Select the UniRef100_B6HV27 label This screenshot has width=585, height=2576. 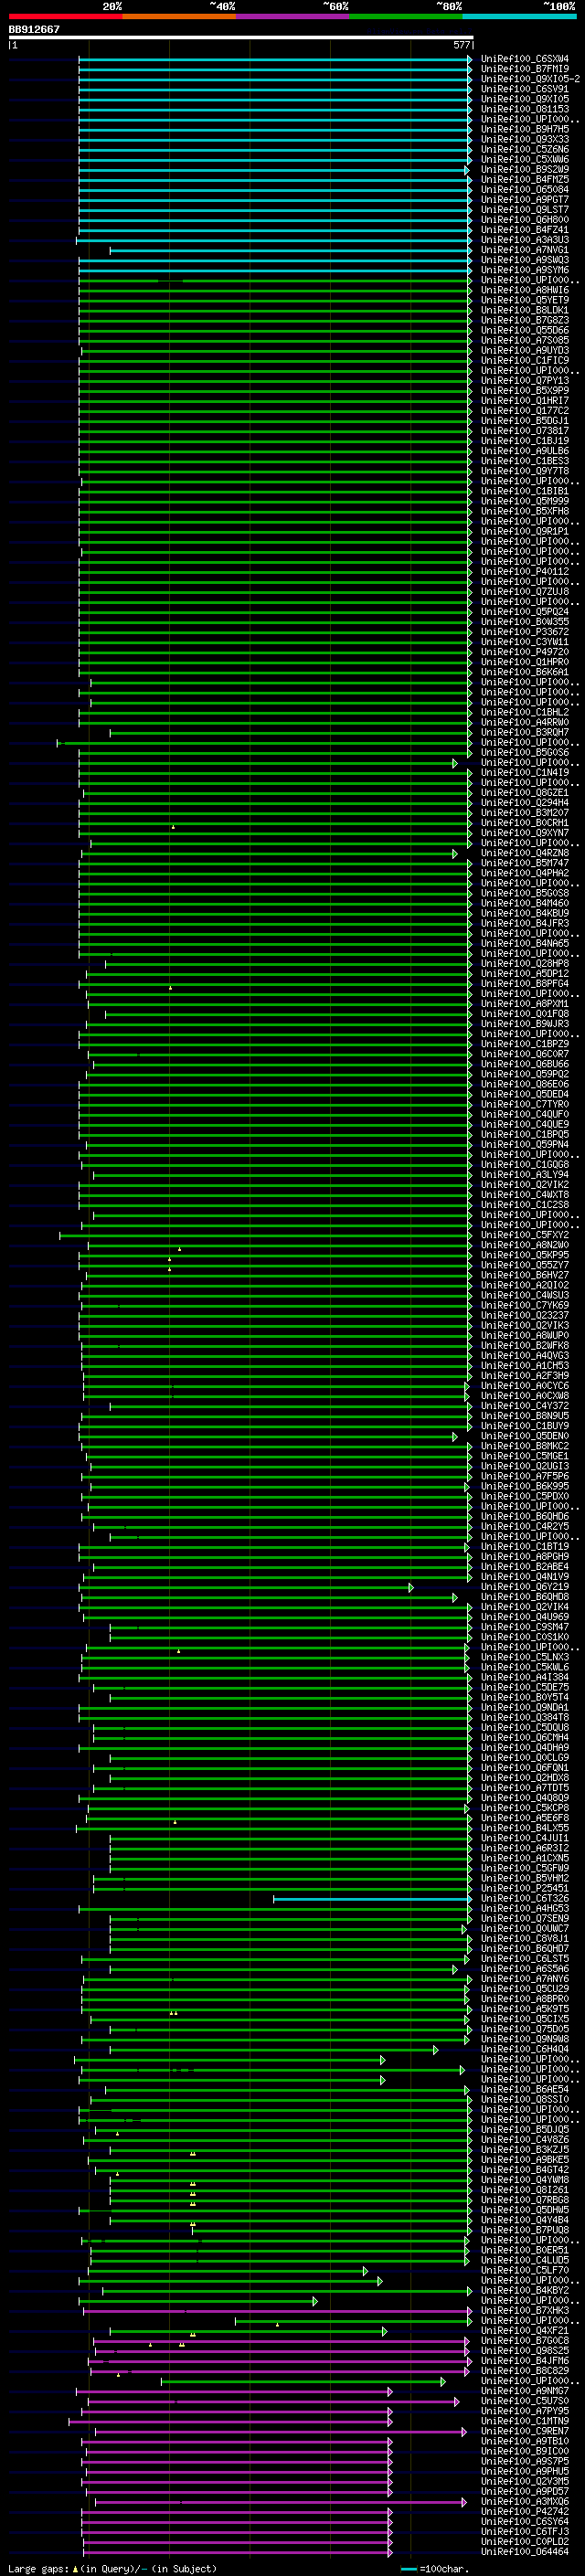pos(525,1275)
